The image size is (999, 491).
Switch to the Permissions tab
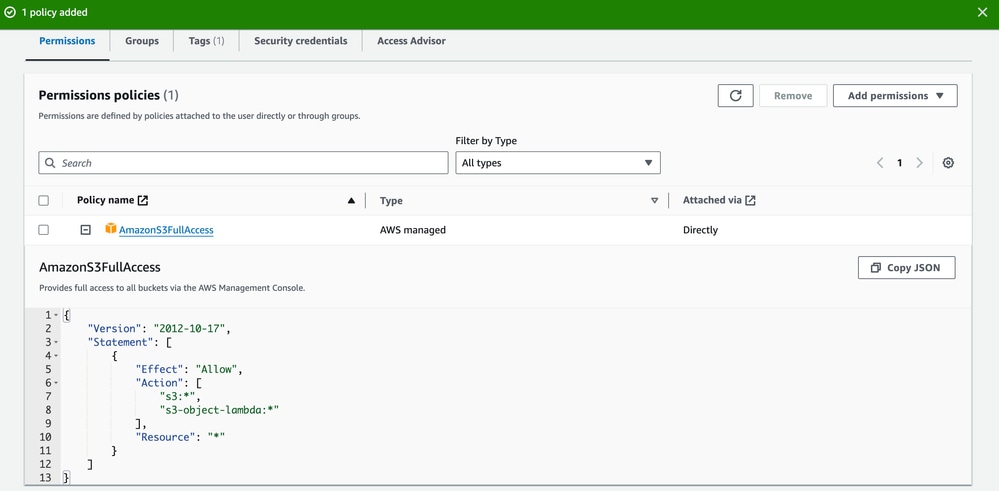coord(67,41)
